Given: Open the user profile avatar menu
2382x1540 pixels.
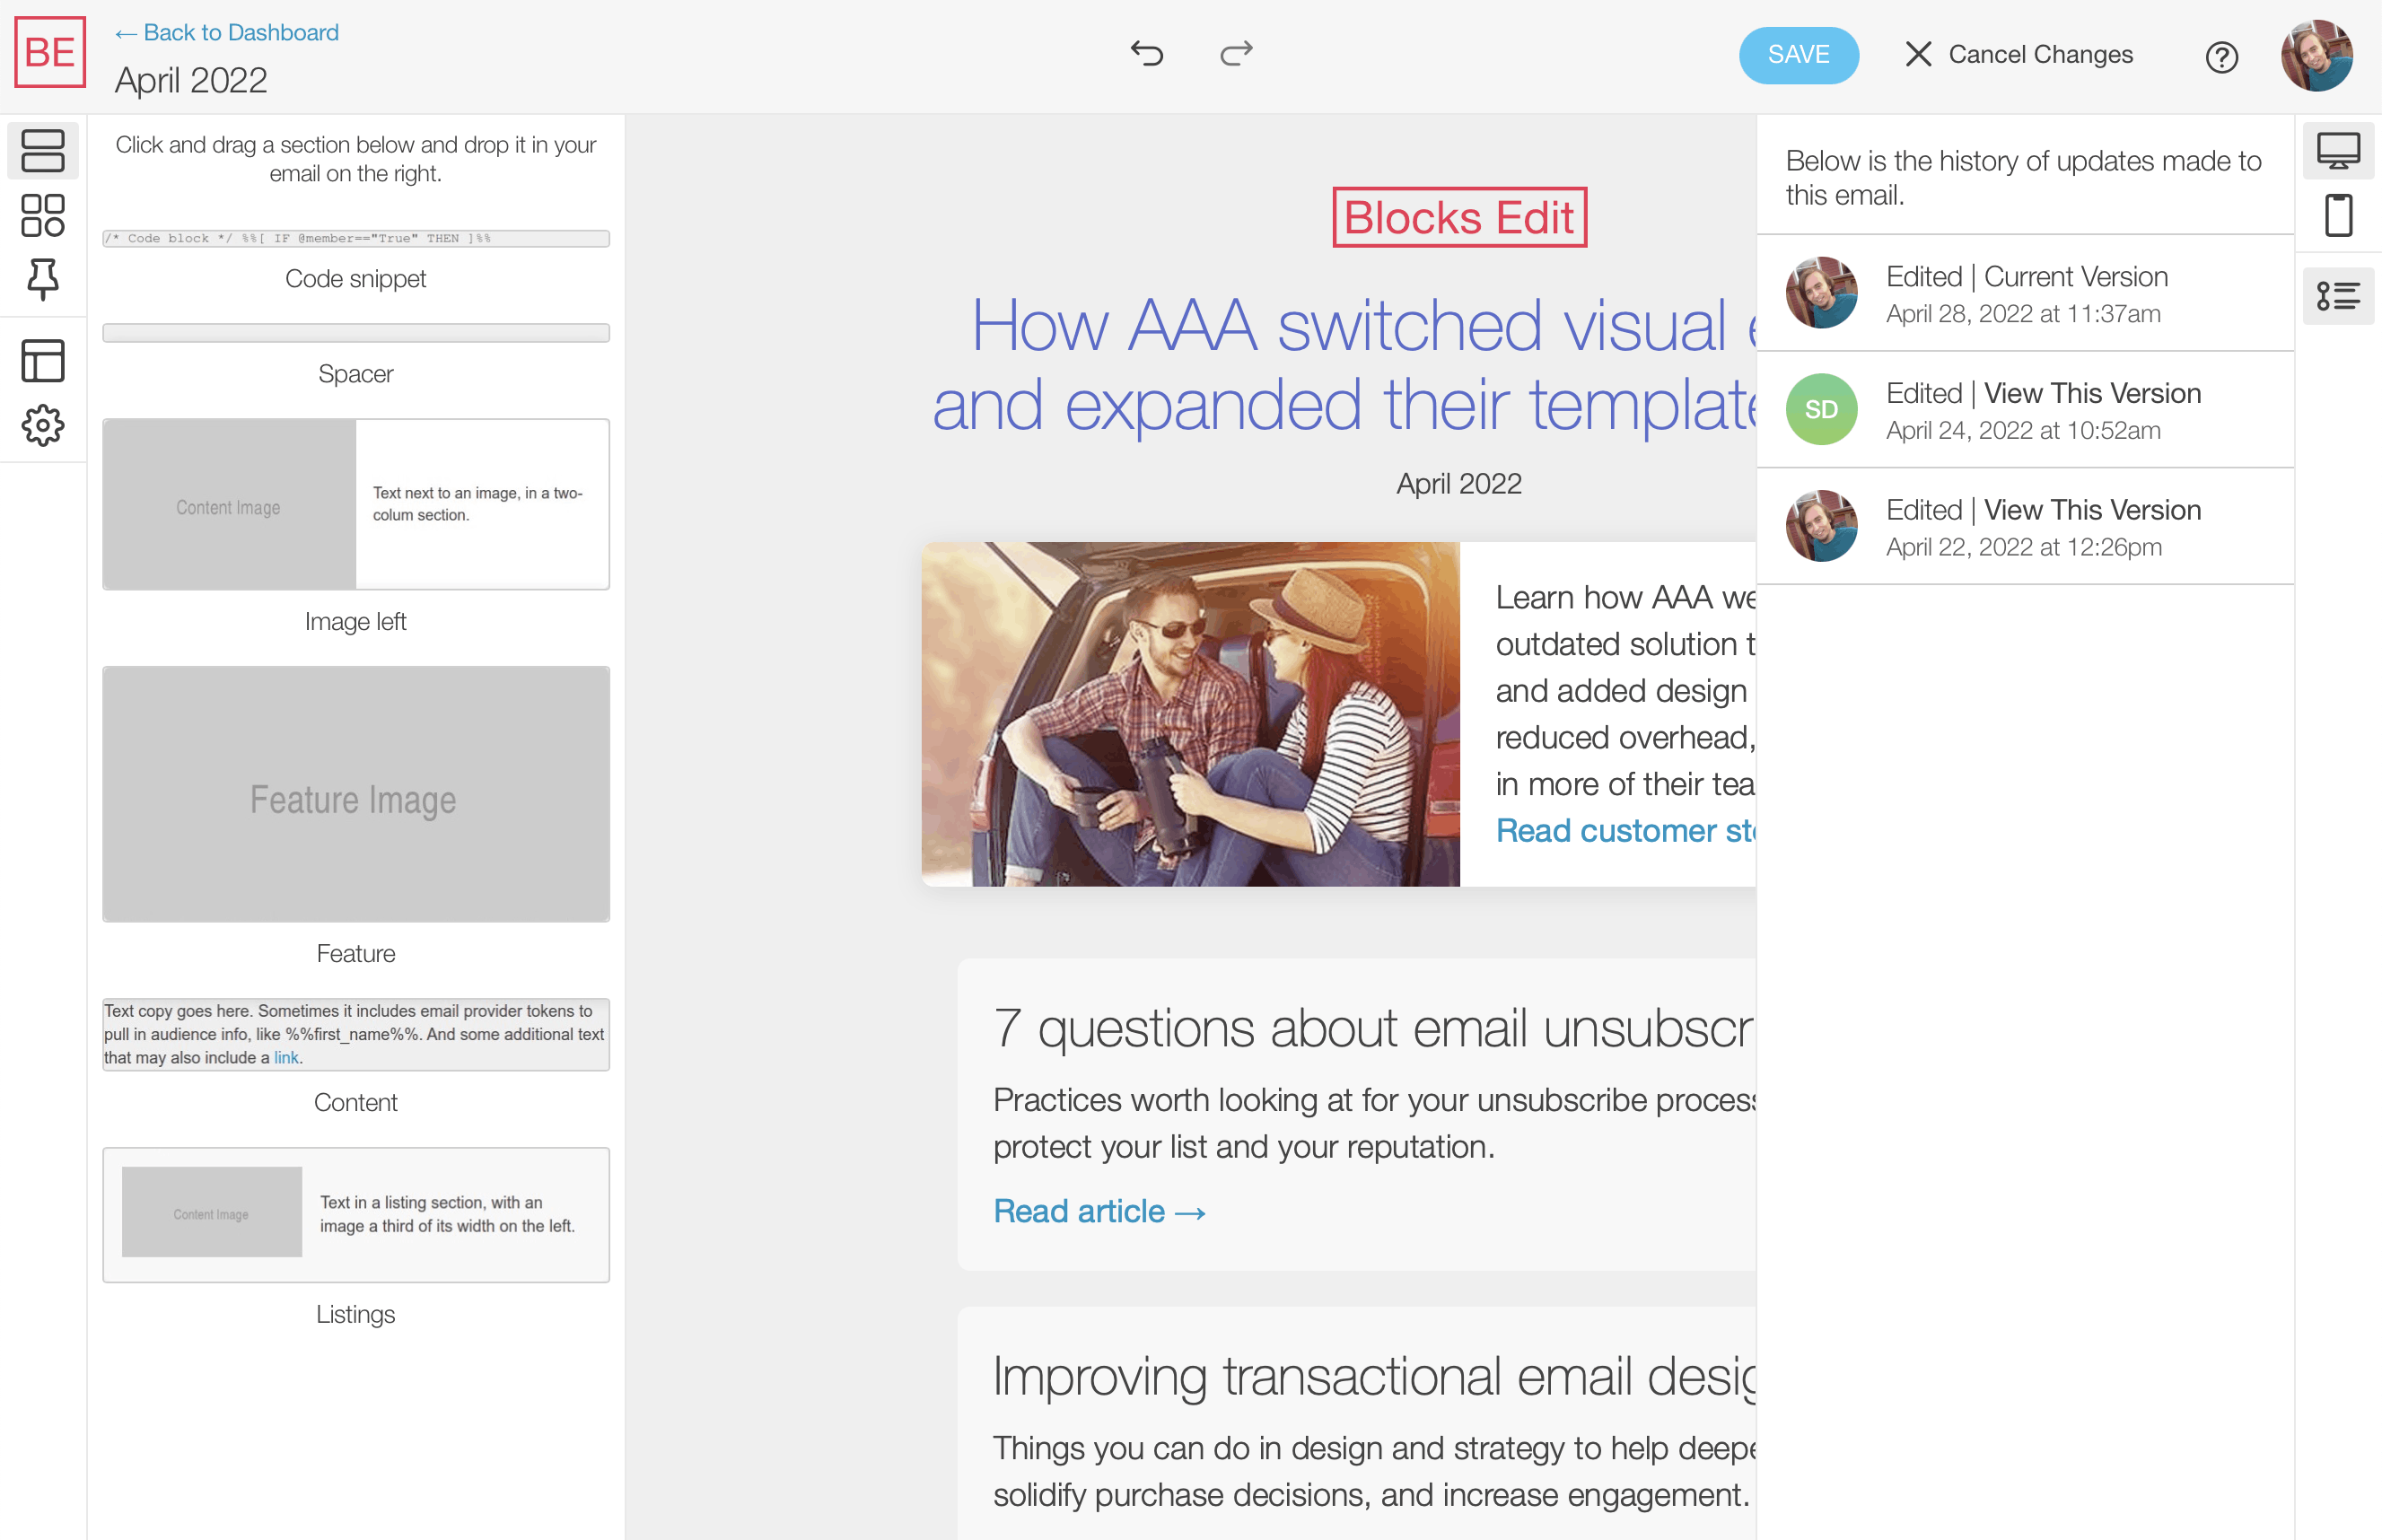Looking at the screenshot, I should 2316,55.
